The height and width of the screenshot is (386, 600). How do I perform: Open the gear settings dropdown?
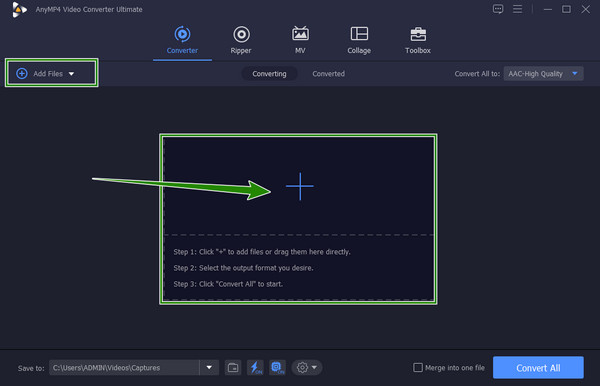[307, 368]
